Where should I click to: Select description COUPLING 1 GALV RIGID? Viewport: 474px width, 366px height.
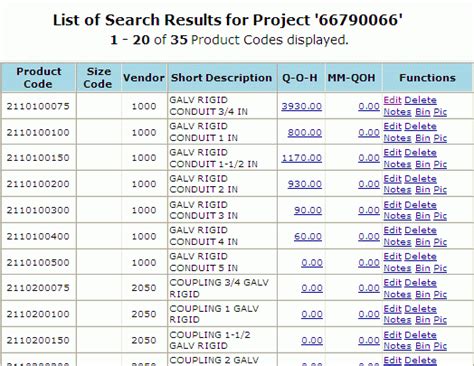pyautogui.click(x=214, y=314)
